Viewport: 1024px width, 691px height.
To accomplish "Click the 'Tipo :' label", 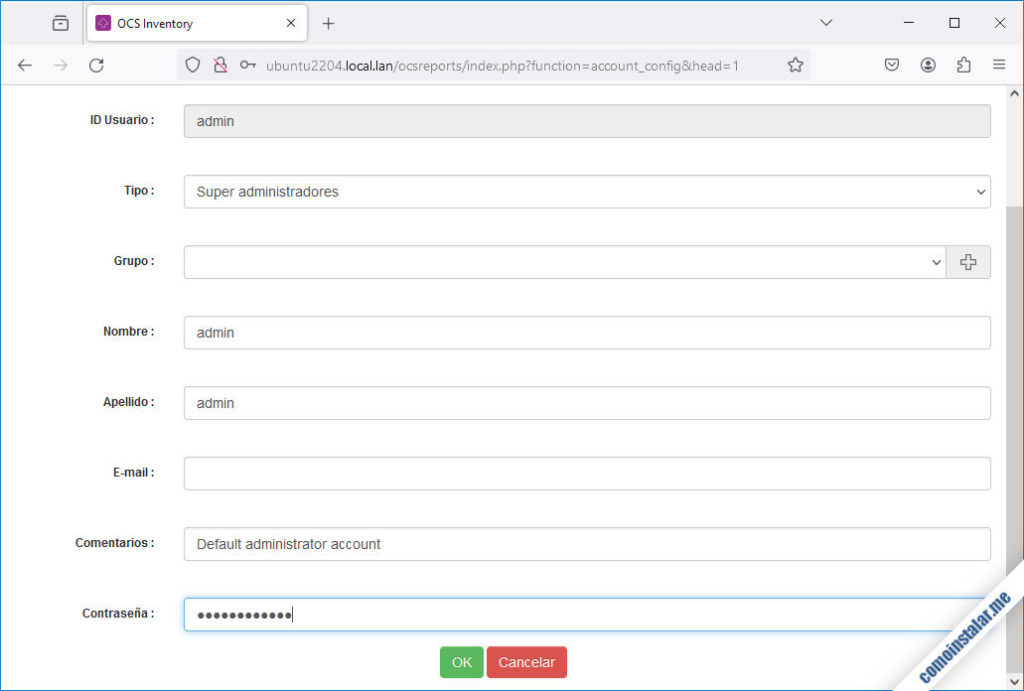I will click(139, 190).
